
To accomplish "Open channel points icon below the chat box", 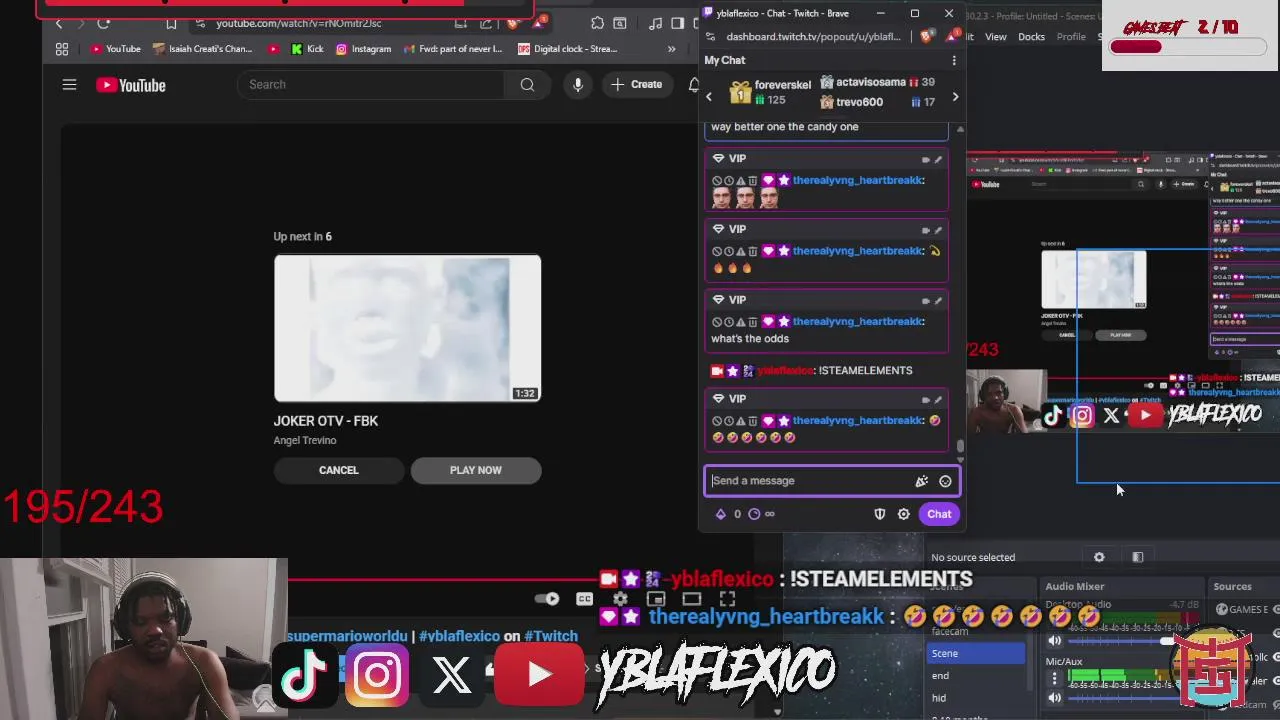I will pos(754,514).
